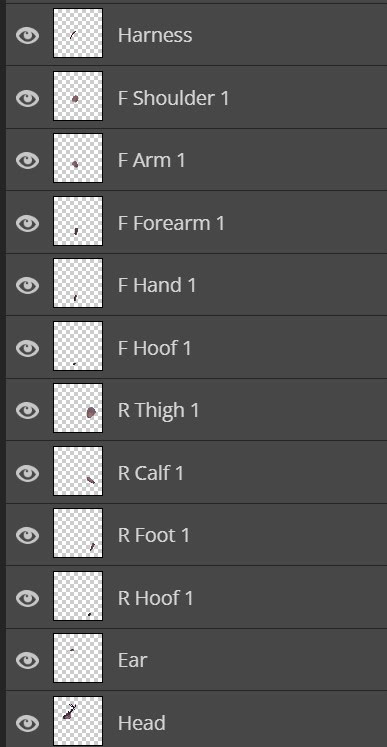Click the R Thigh 1 layer thumbnail

pyautogui.click(x=78, y=408)
